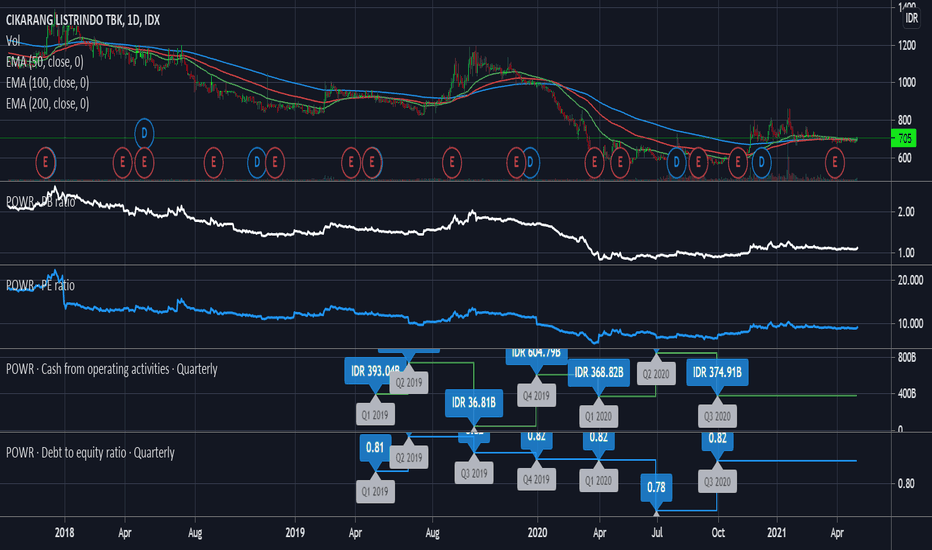This screenshot has width=932, height=550.
Task: Click the Q3 2019 tag in the debt to equity pane
Action: (474, 473)
